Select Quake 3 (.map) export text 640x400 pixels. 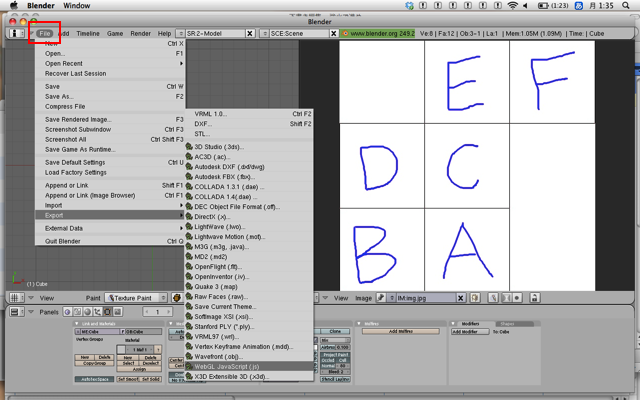pyautogui.click(x=216, y=287)
